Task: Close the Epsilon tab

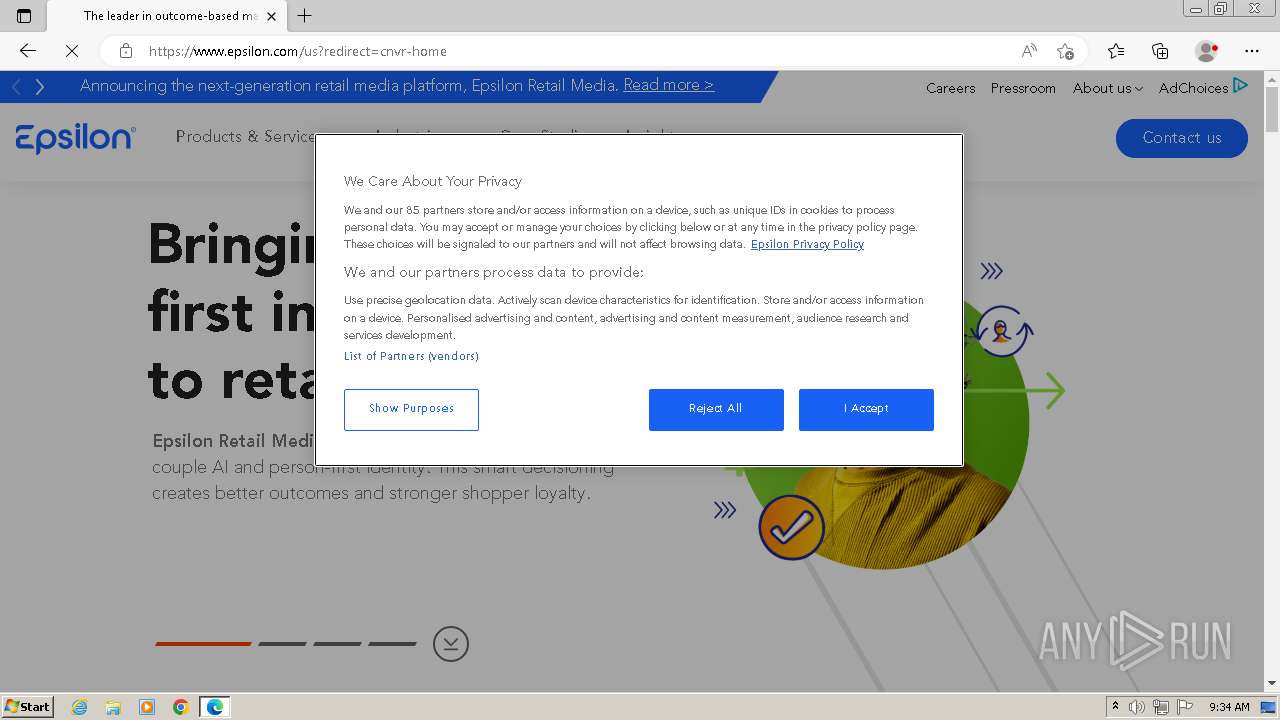Action: pos(271,16)
